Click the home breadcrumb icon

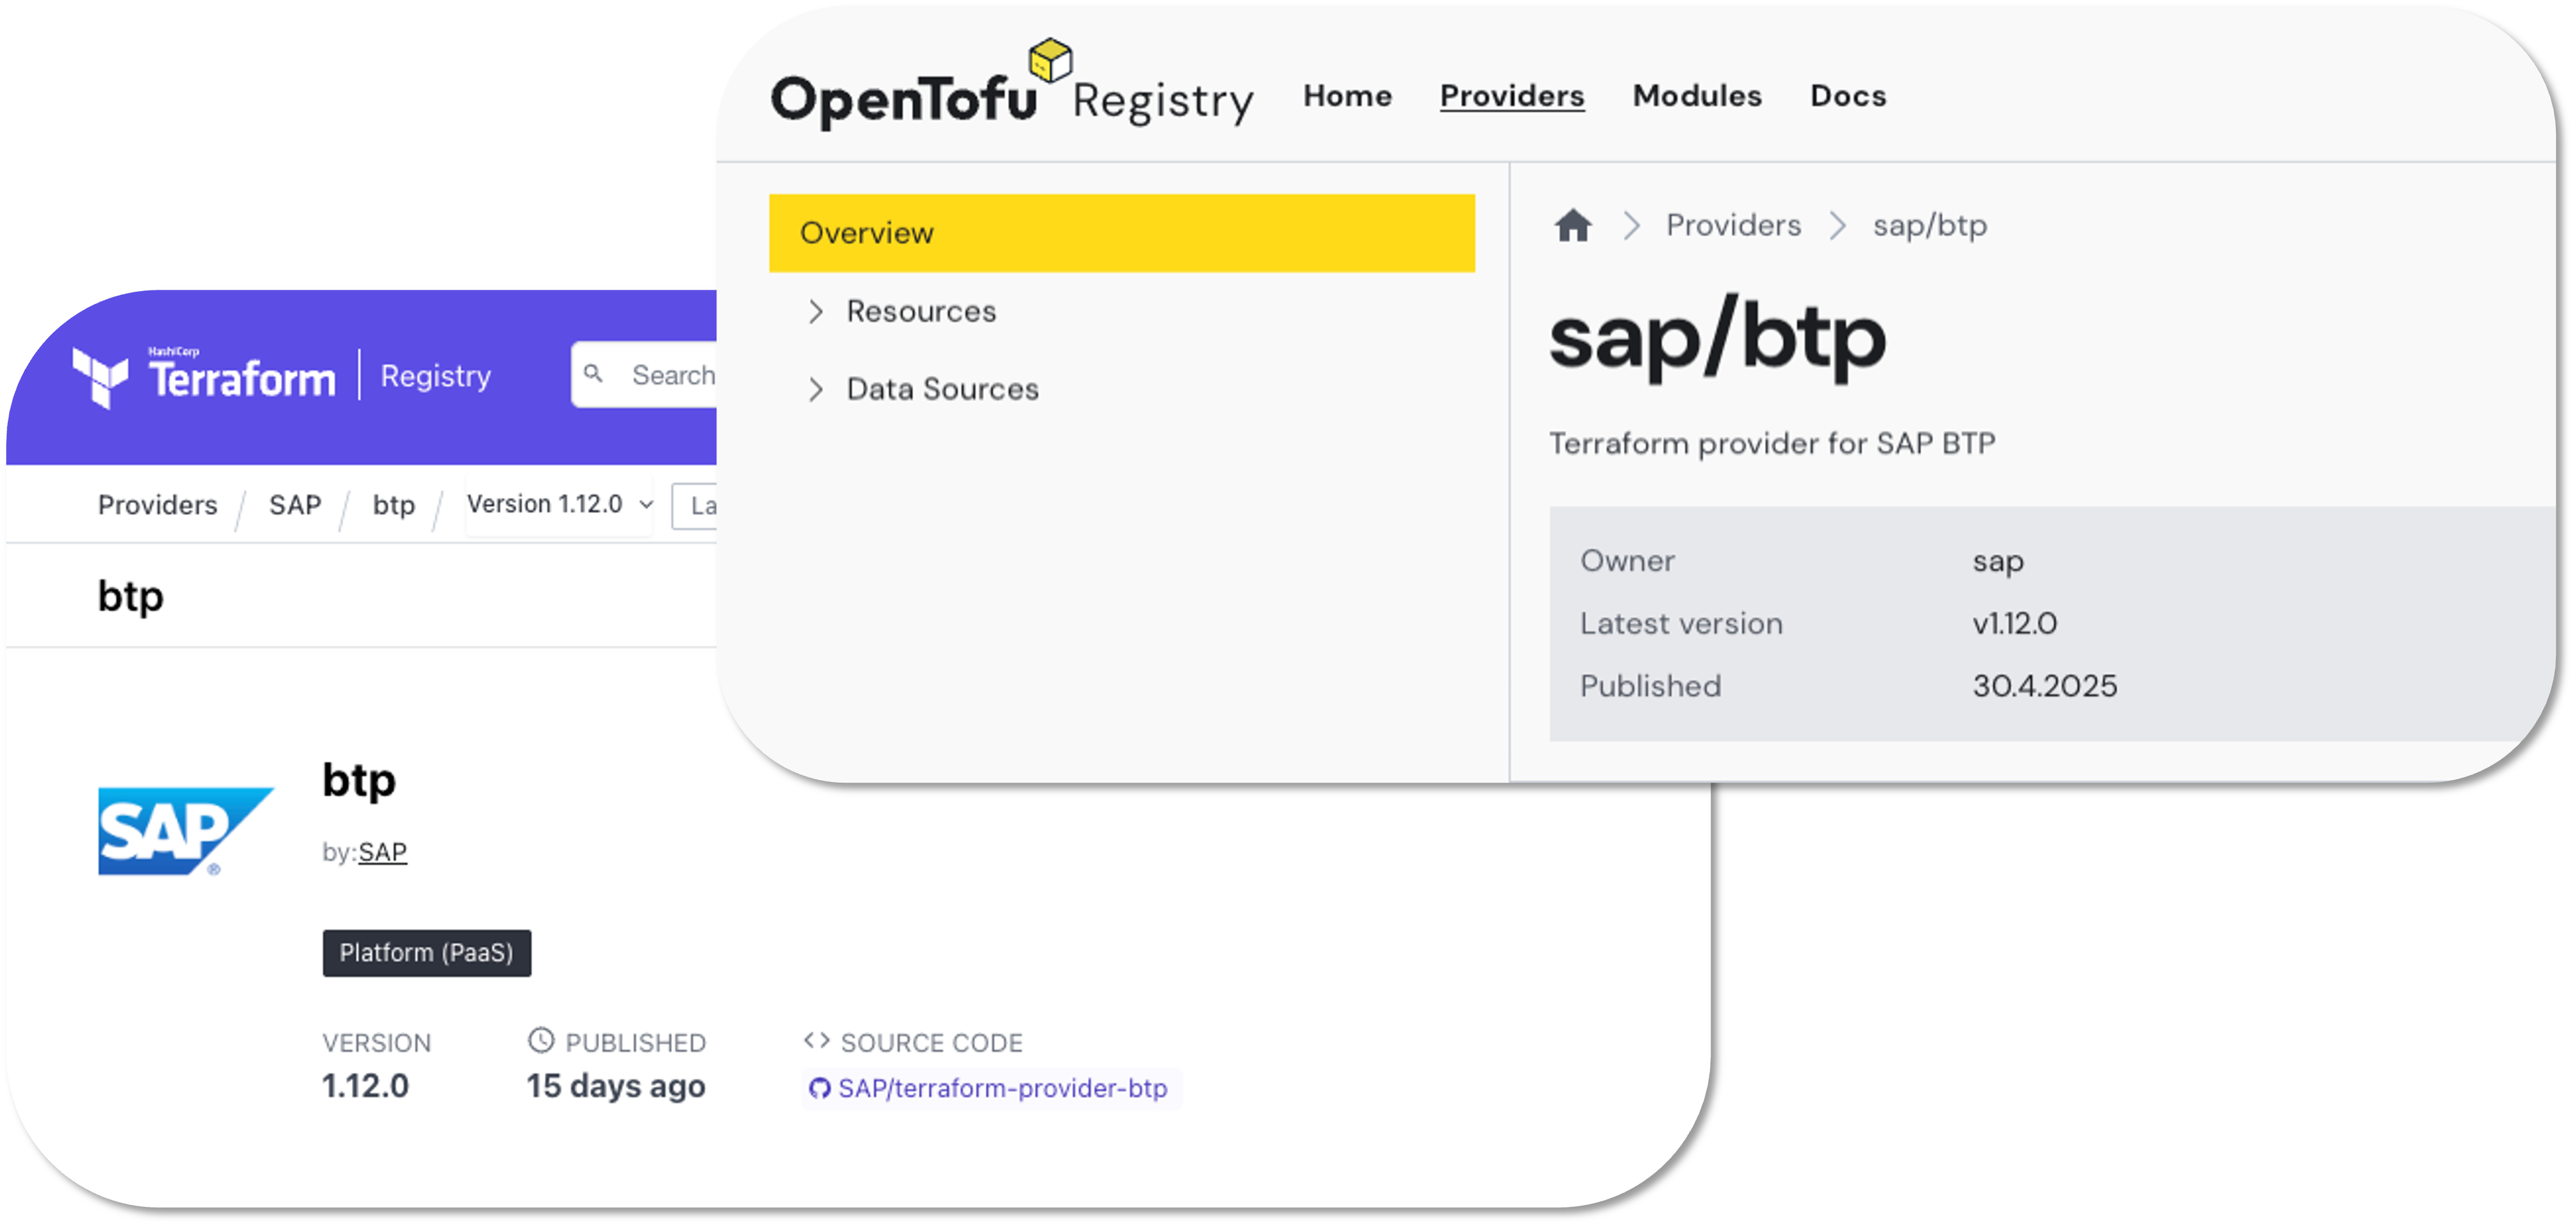pyautogui.click(x=1573, y=226)
